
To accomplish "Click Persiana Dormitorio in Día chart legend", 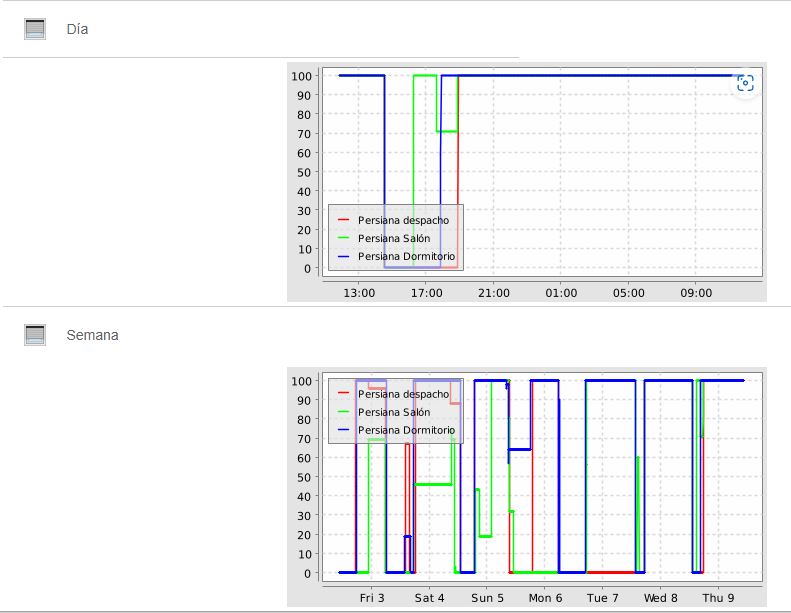I will 406,256.
